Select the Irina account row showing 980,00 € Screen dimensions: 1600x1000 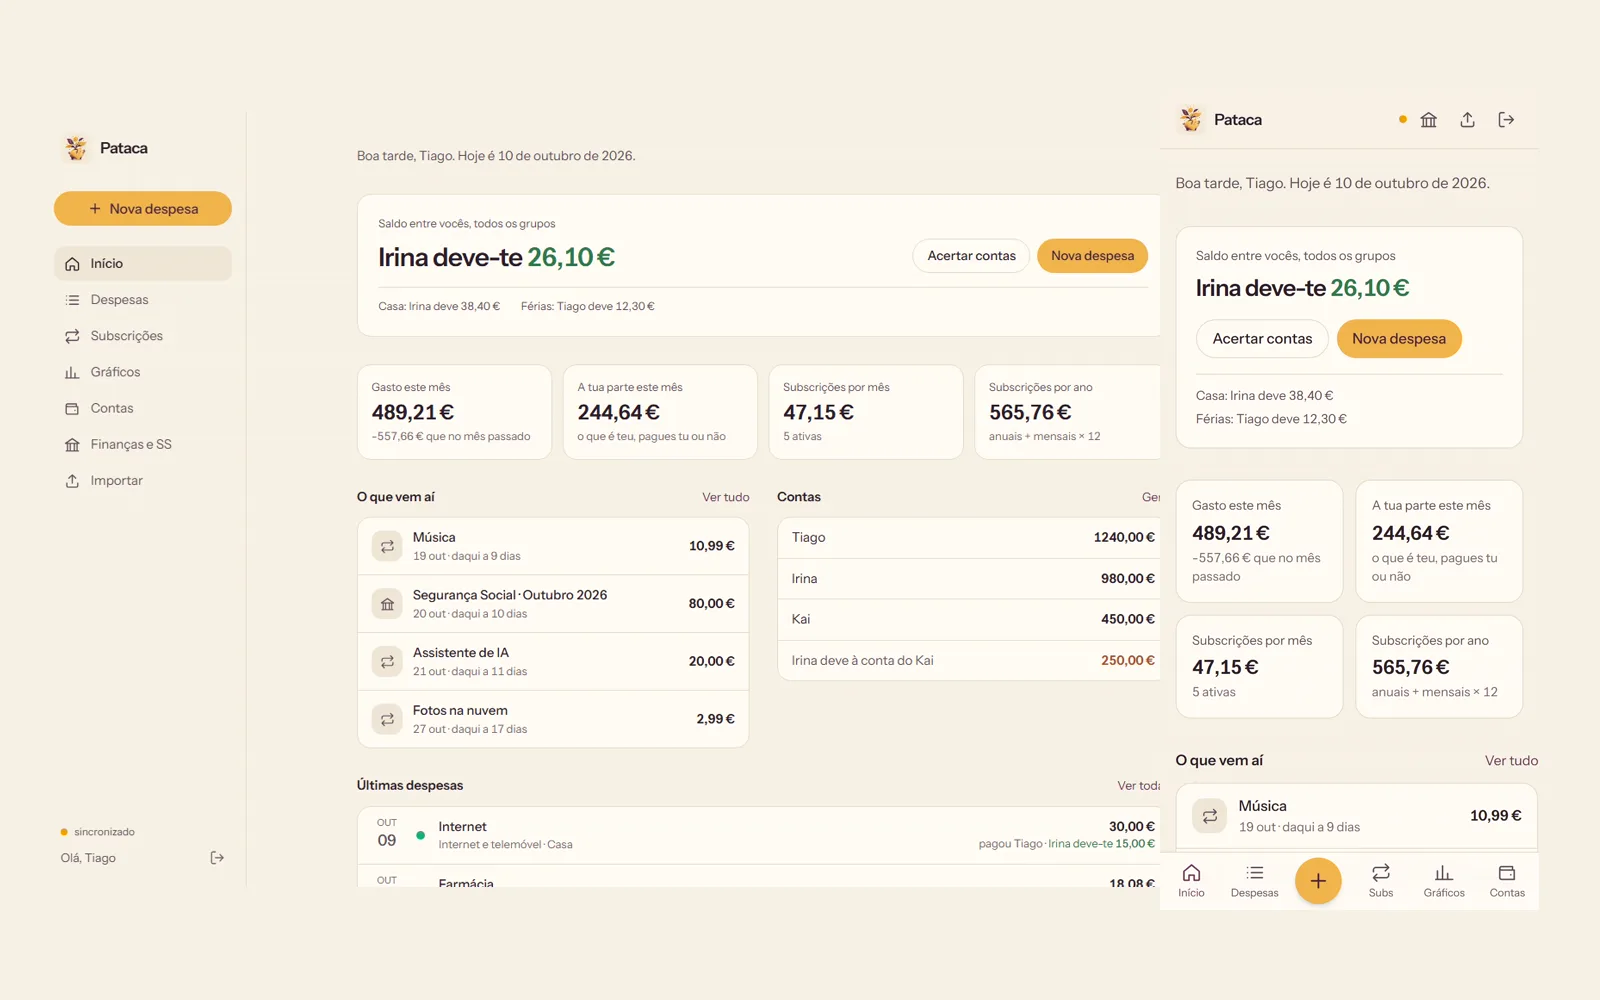point(969,579)
